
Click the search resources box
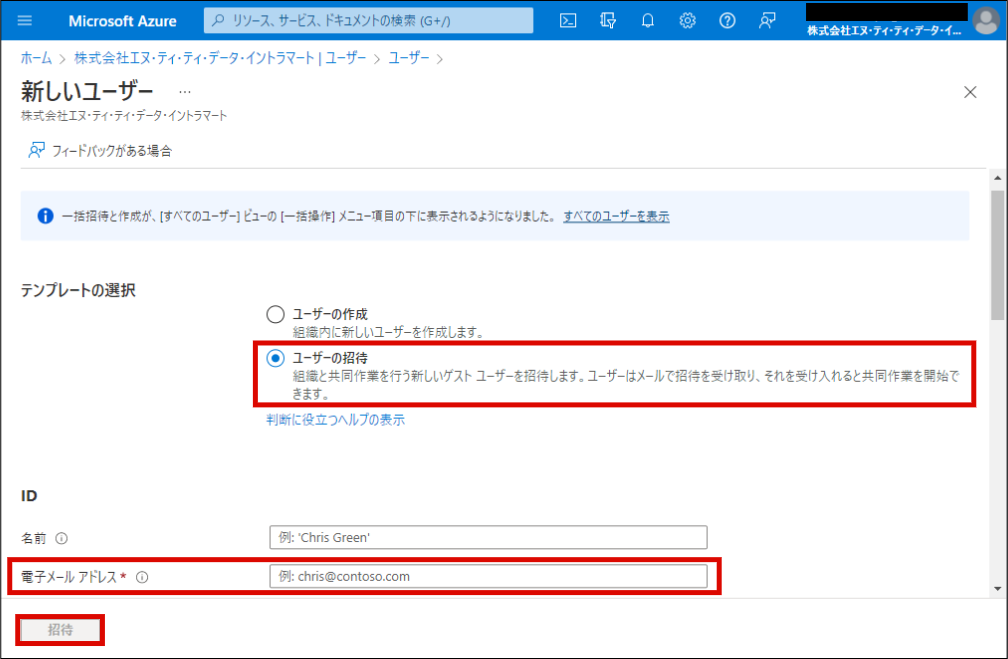(x=368, y=21)
